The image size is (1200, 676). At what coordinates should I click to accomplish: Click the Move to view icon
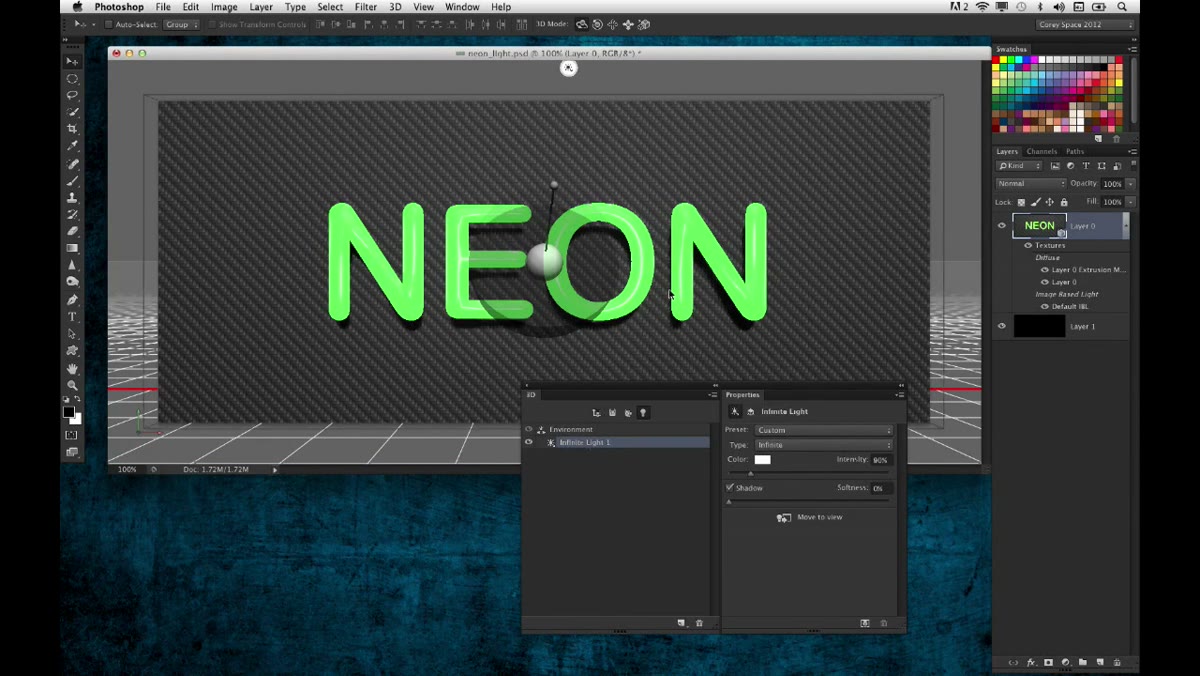(784, 517)
